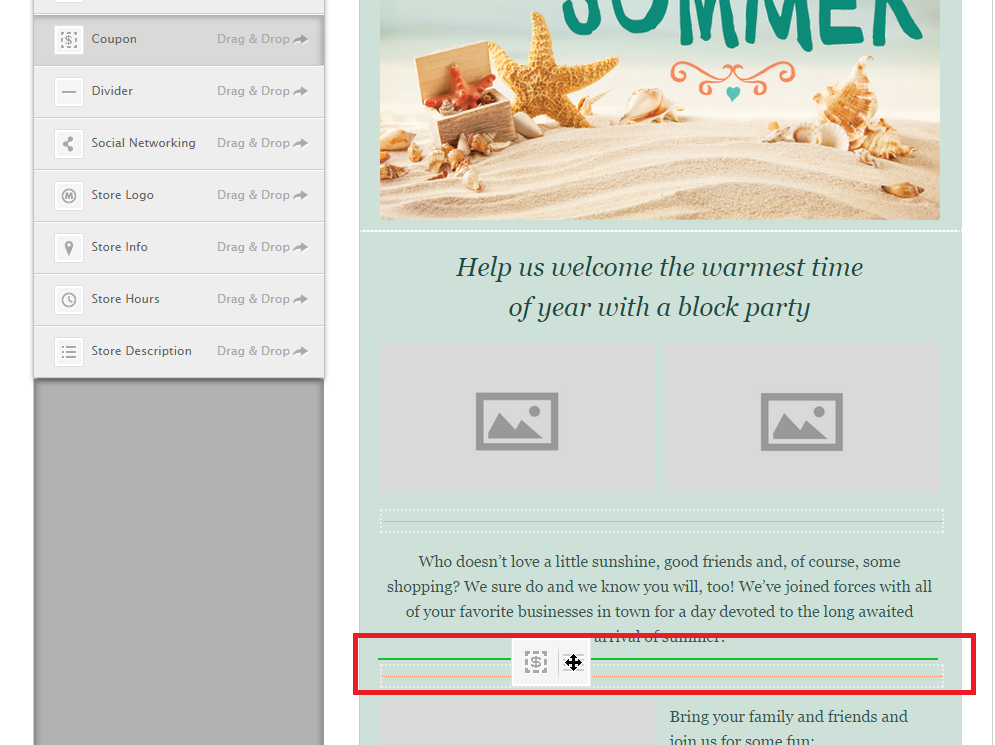Viewport: 995px width, 745px height.
Task: Pick the Store Logo block icon
Action: [x=68, y=196]
